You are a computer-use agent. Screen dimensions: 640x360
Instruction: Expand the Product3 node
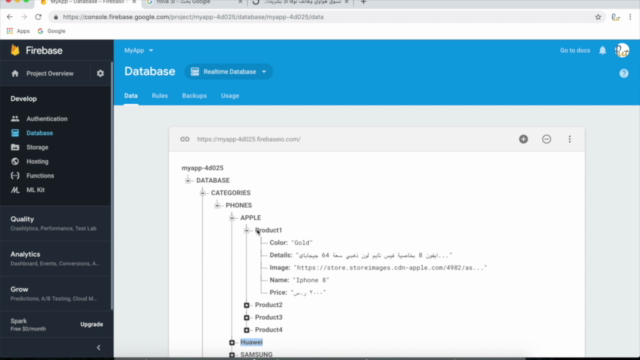click(x=247, y=317)
